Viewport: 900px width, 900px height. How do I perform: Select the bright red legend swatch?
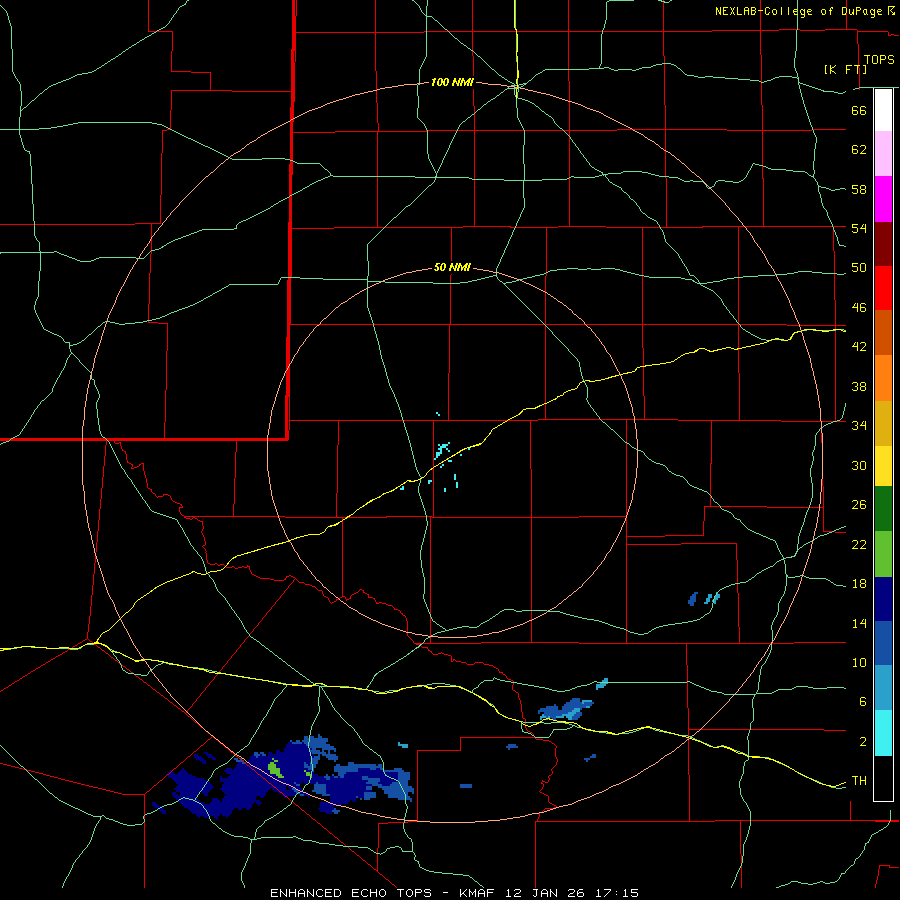[883, 288]
